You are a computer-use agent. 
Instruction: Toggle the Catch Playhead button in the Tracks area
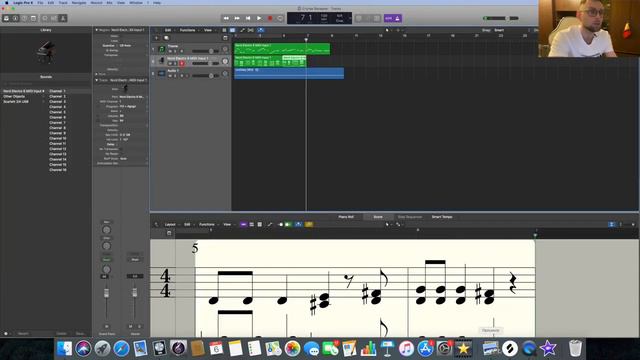click(x=260, y=30)
